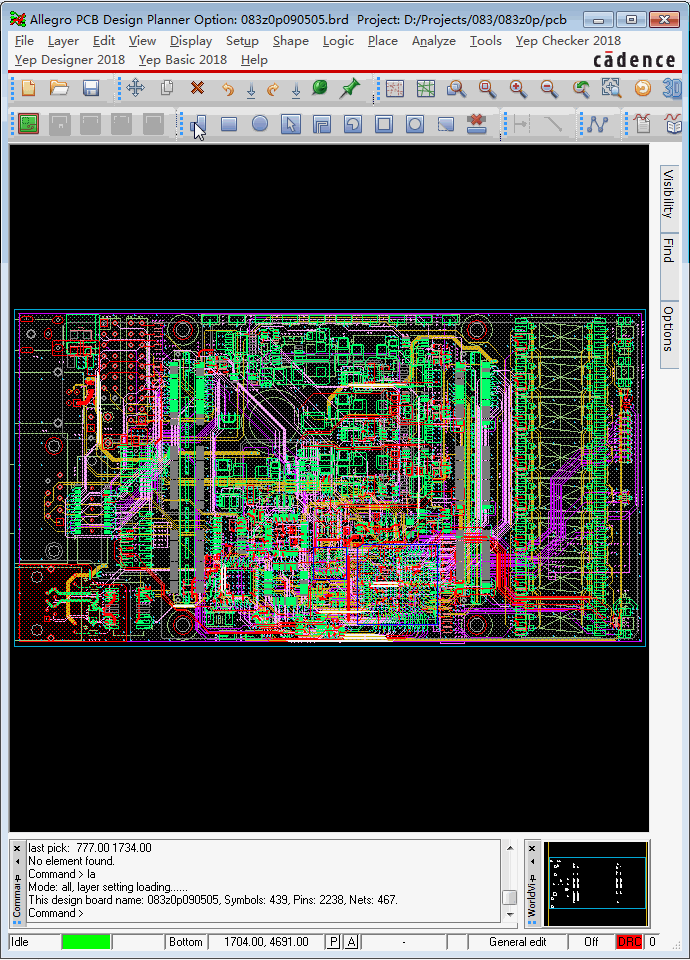Click the Zoom In icon
This screenshot has height=960, width=690.
pos(519,89)
